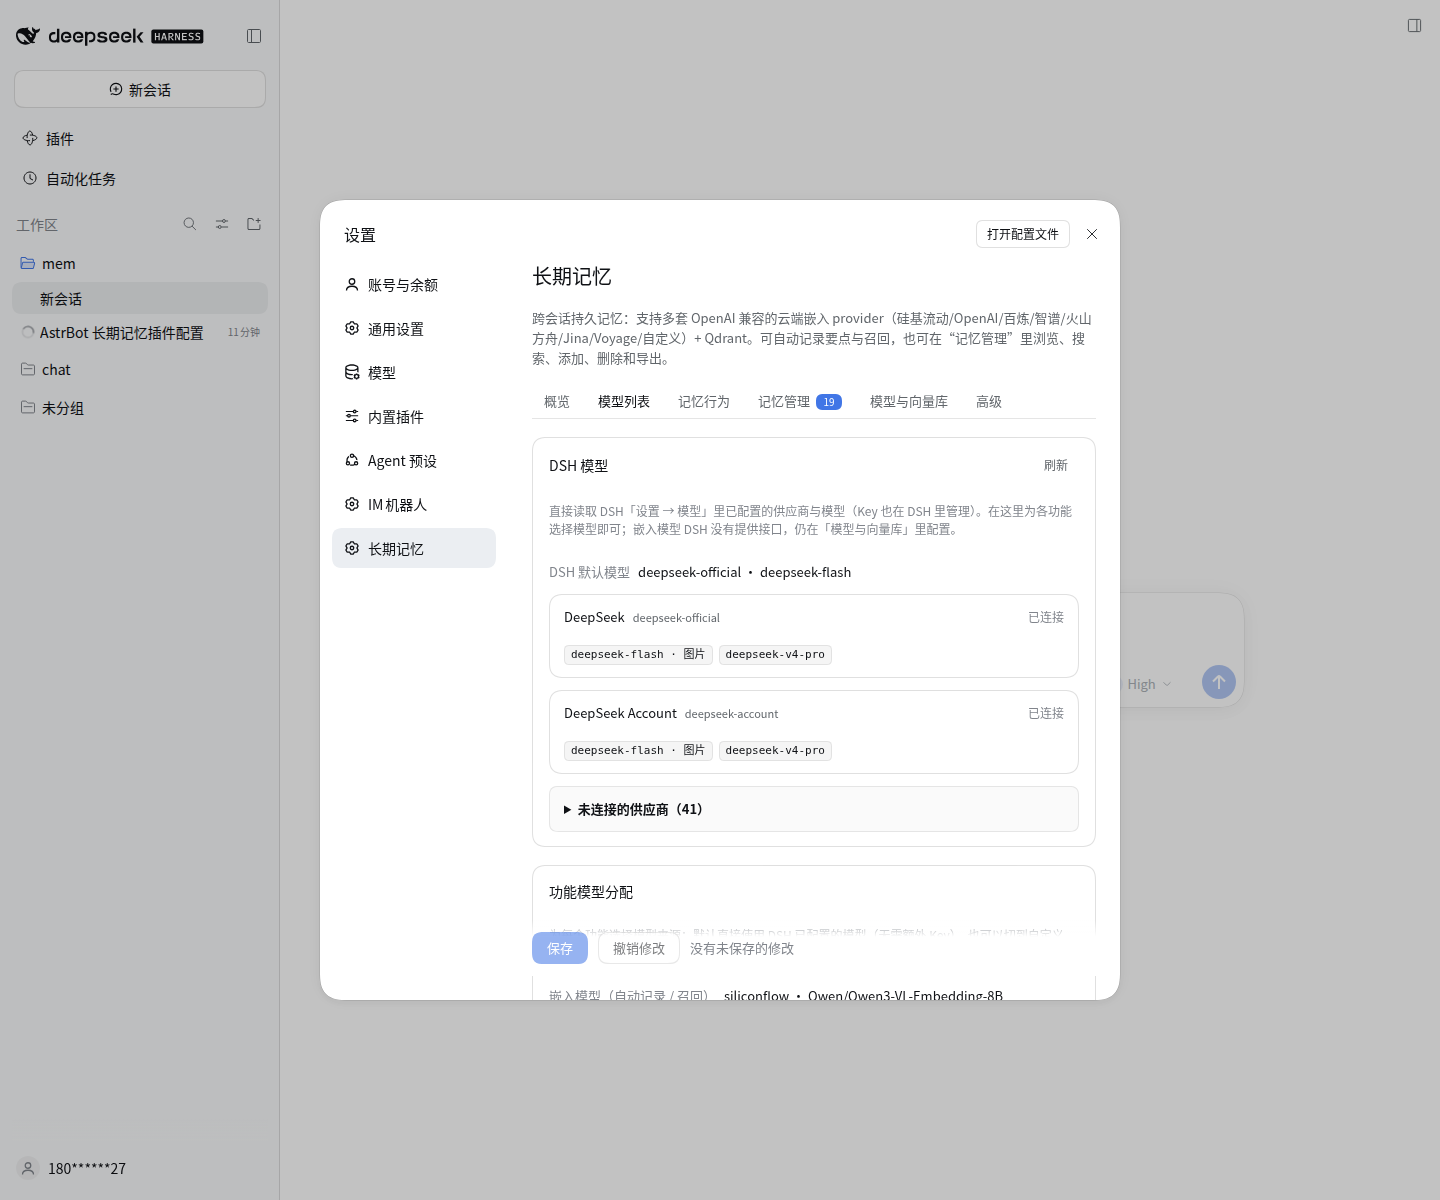This screenshot has height=1200, width=1440.
Task: Open the 未分组 folder
Action: 140,408
